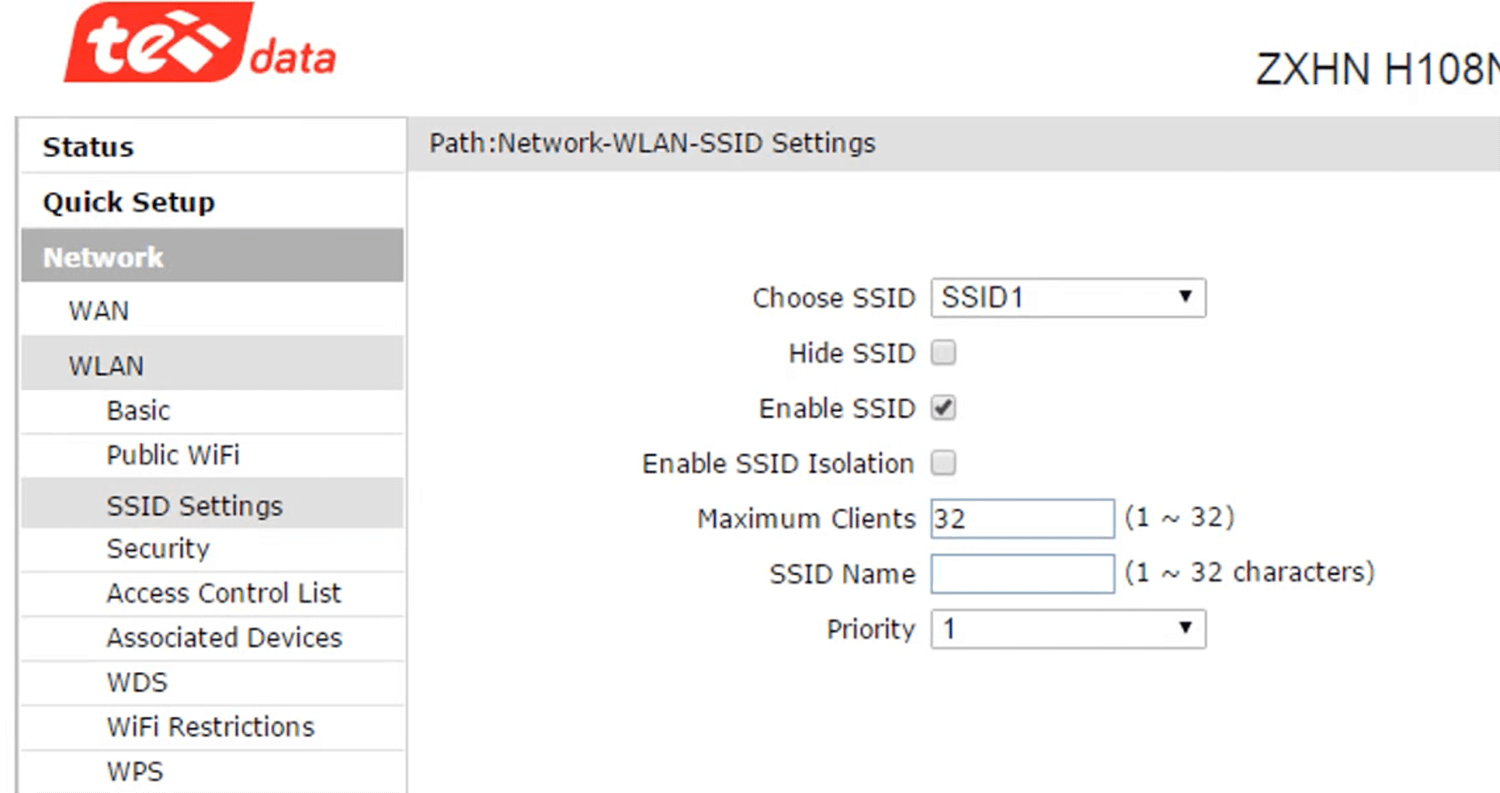This screenshot has height=793, width=1500.
Task: Toggle the Hide SSID checkbox
Action: point(943,353)
